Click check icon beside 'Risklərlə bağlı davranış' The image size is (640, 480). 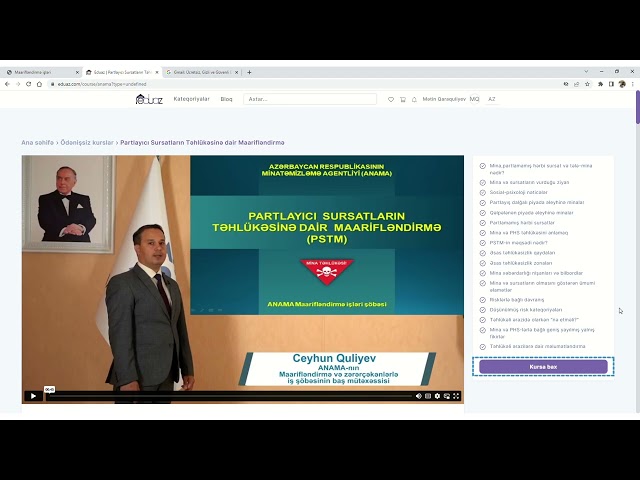click(482, 300)
